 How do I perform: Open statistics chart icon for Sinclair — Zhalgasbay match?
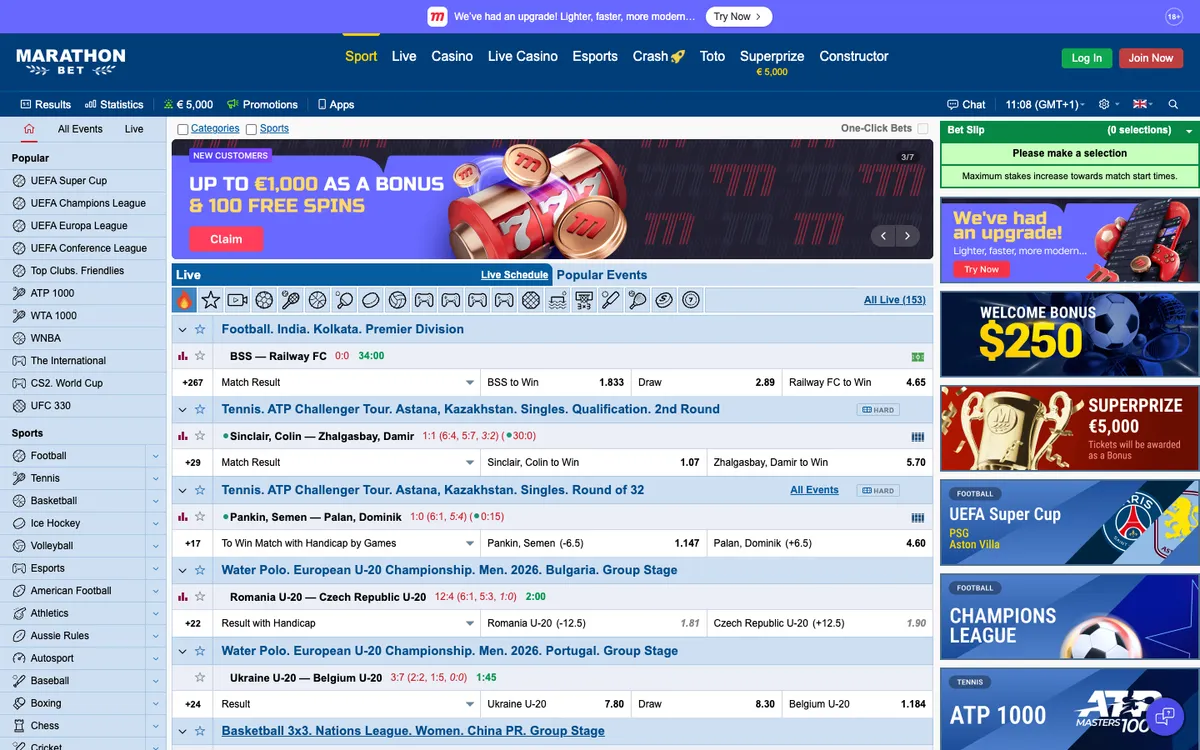pyautogui.click(x=183, y=436)
